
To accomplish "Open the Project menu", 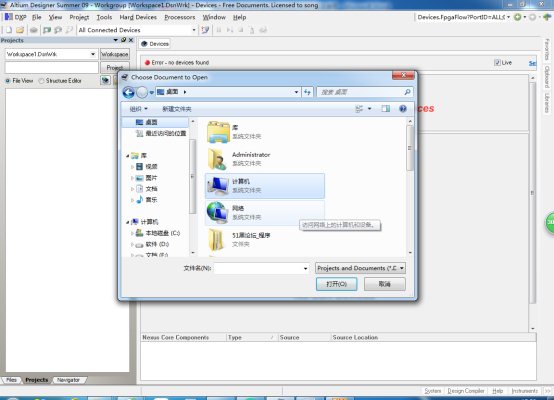I will pyautogui.click(x=79, y=17).
